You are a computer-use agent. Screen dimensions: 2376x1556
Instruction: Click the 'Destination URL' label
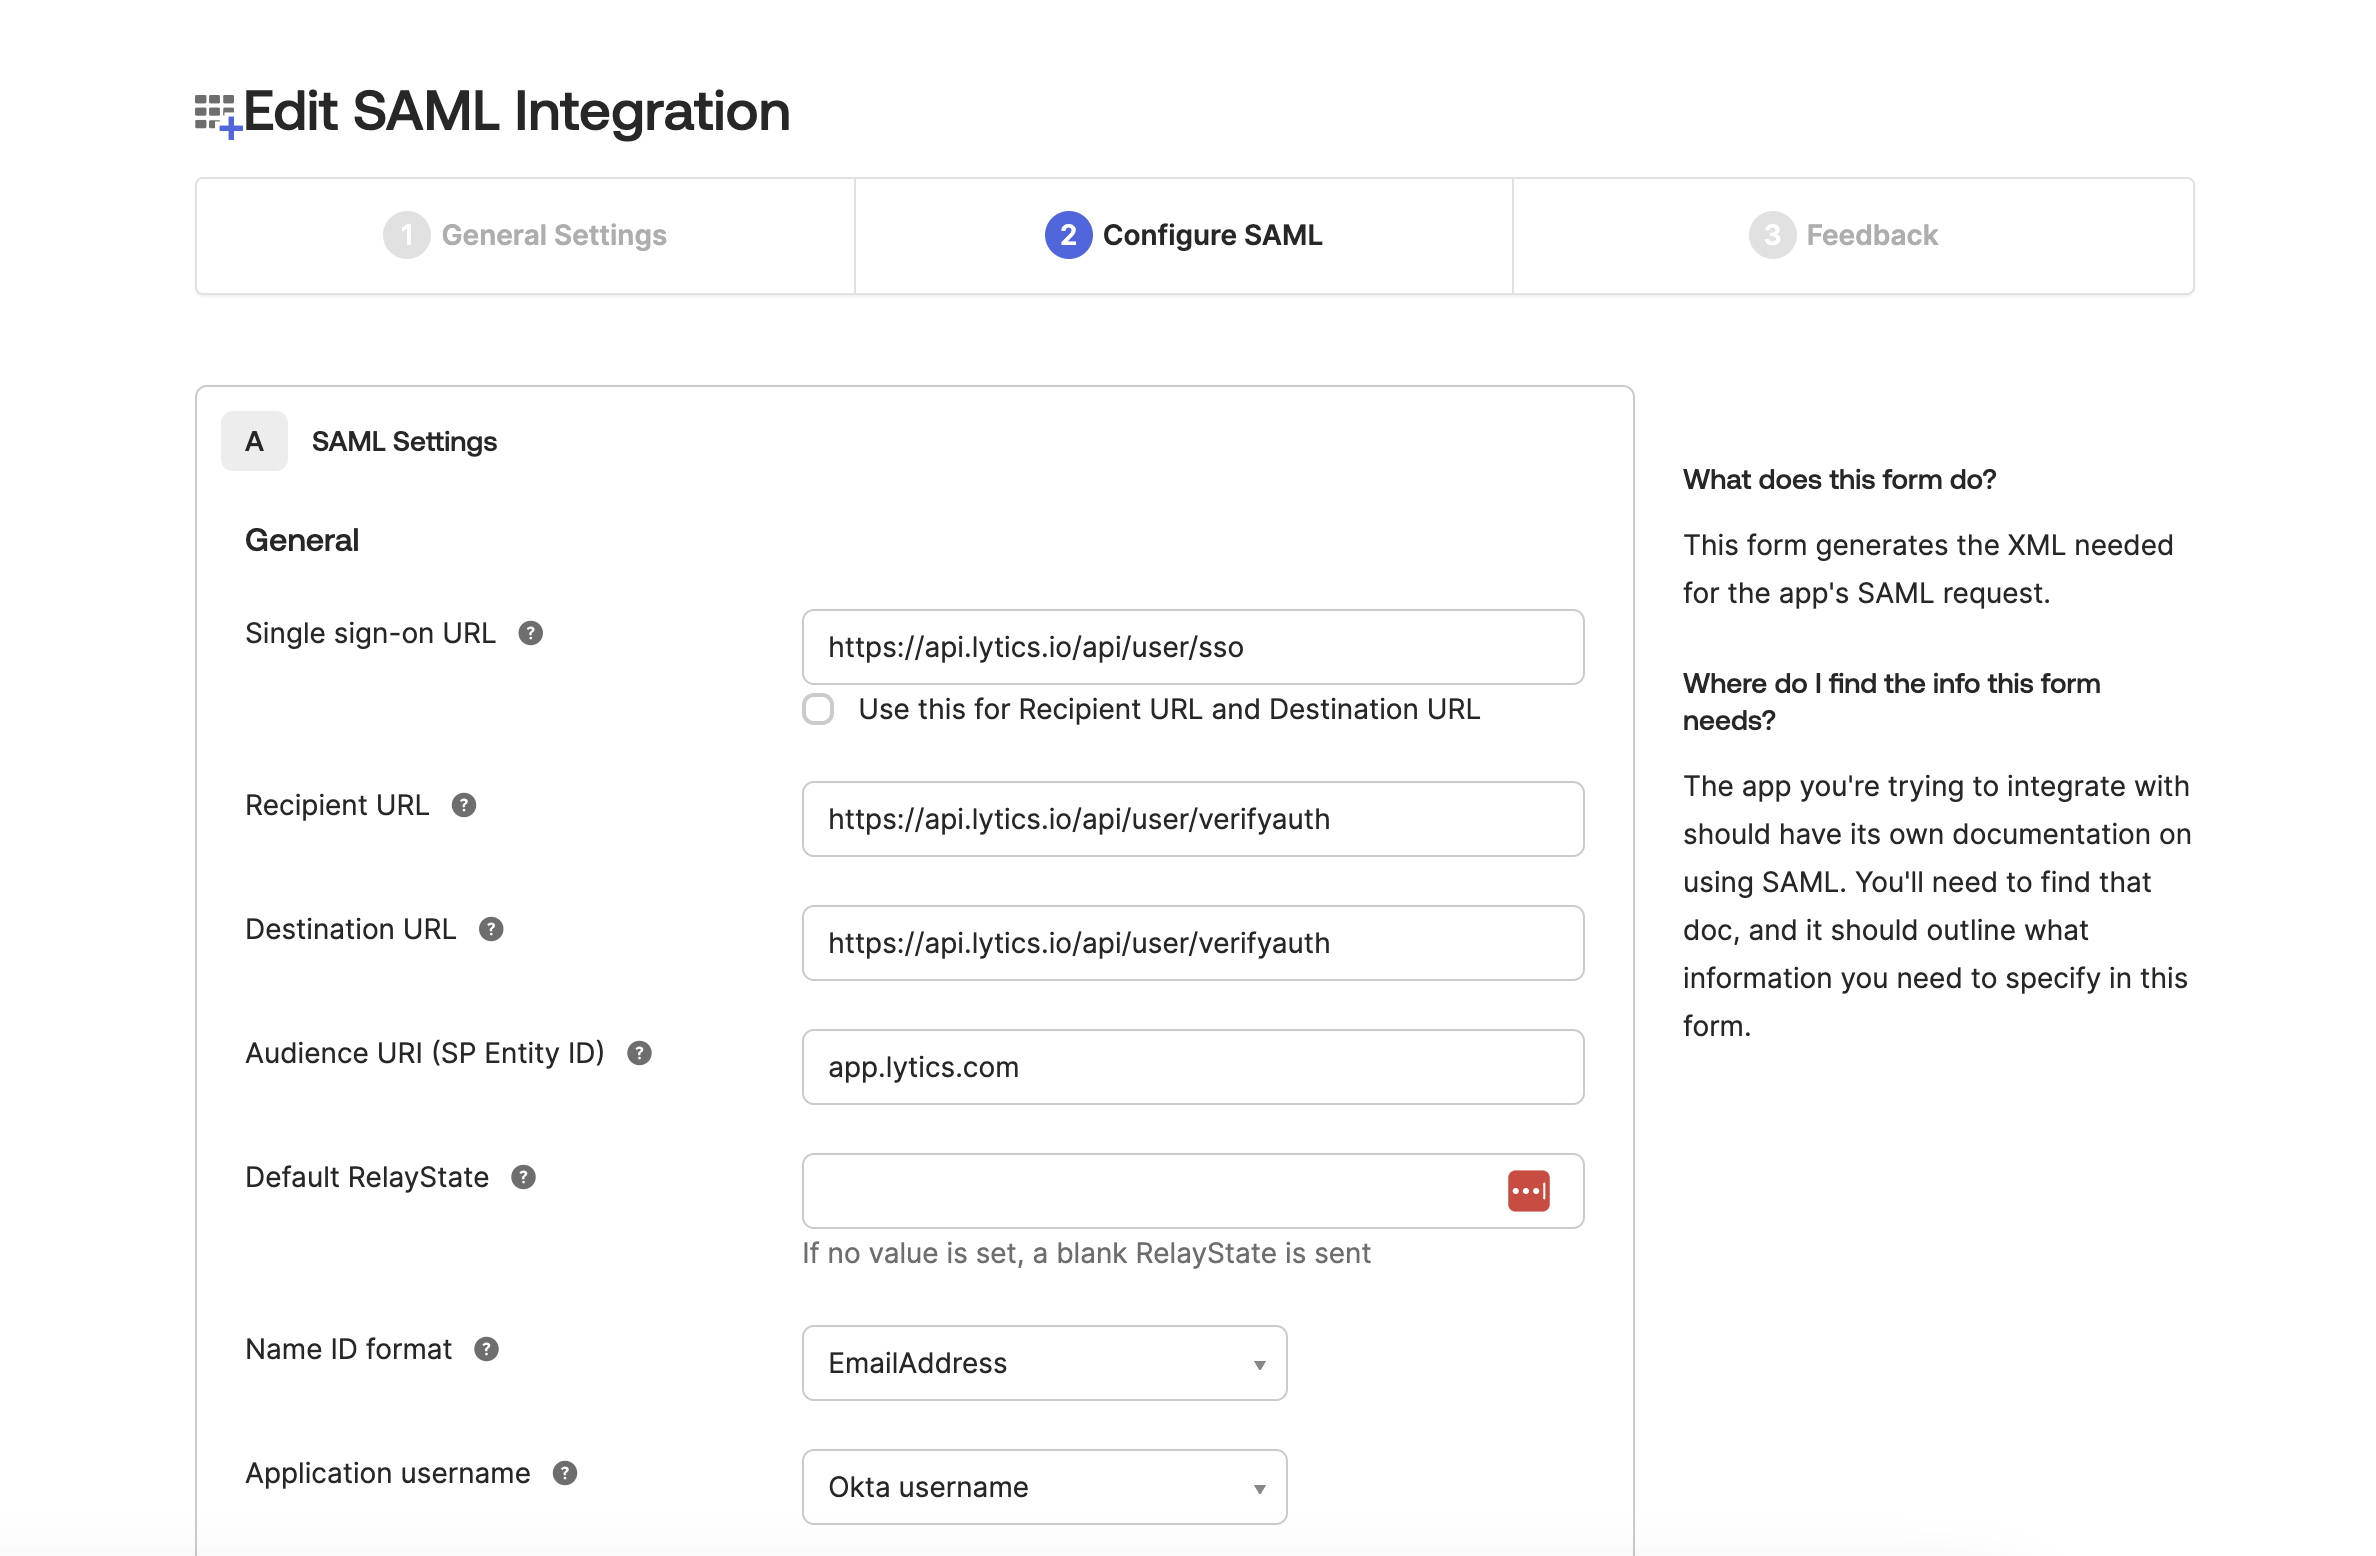coord(350,929)
